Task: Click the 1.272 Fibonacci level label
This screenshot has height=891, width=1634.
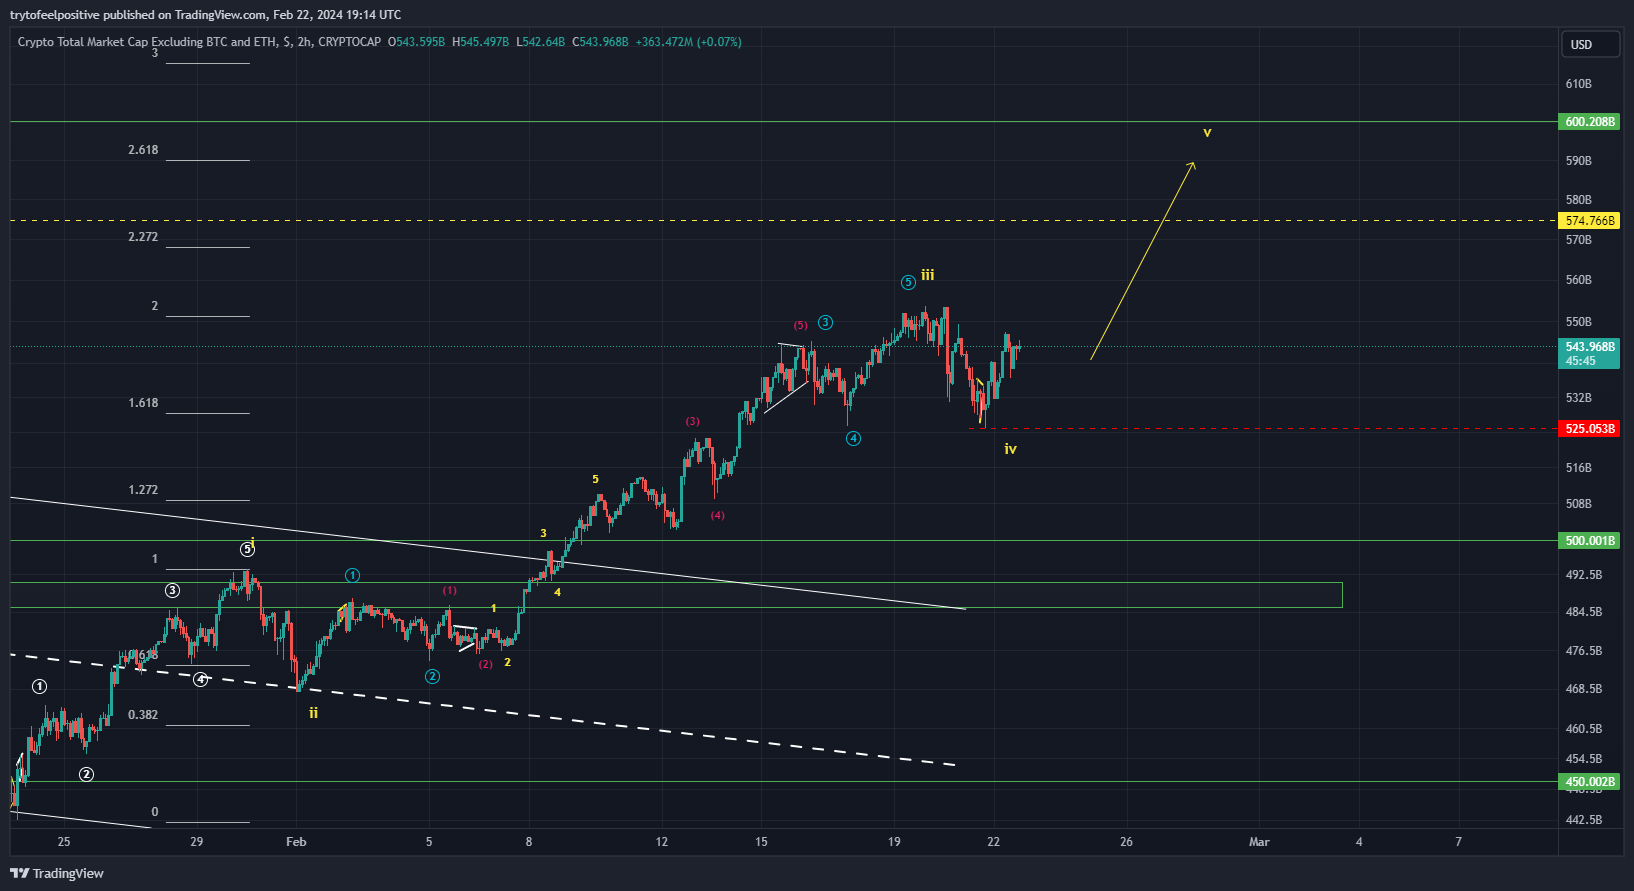Action: point(143,490)
